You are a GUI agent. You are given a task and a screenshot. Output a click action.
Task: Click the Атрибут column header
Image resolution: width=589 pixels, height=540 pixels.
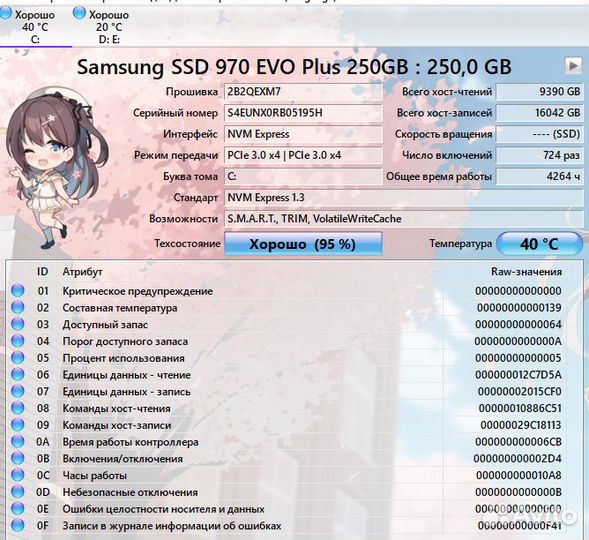[x=82, y=272]
